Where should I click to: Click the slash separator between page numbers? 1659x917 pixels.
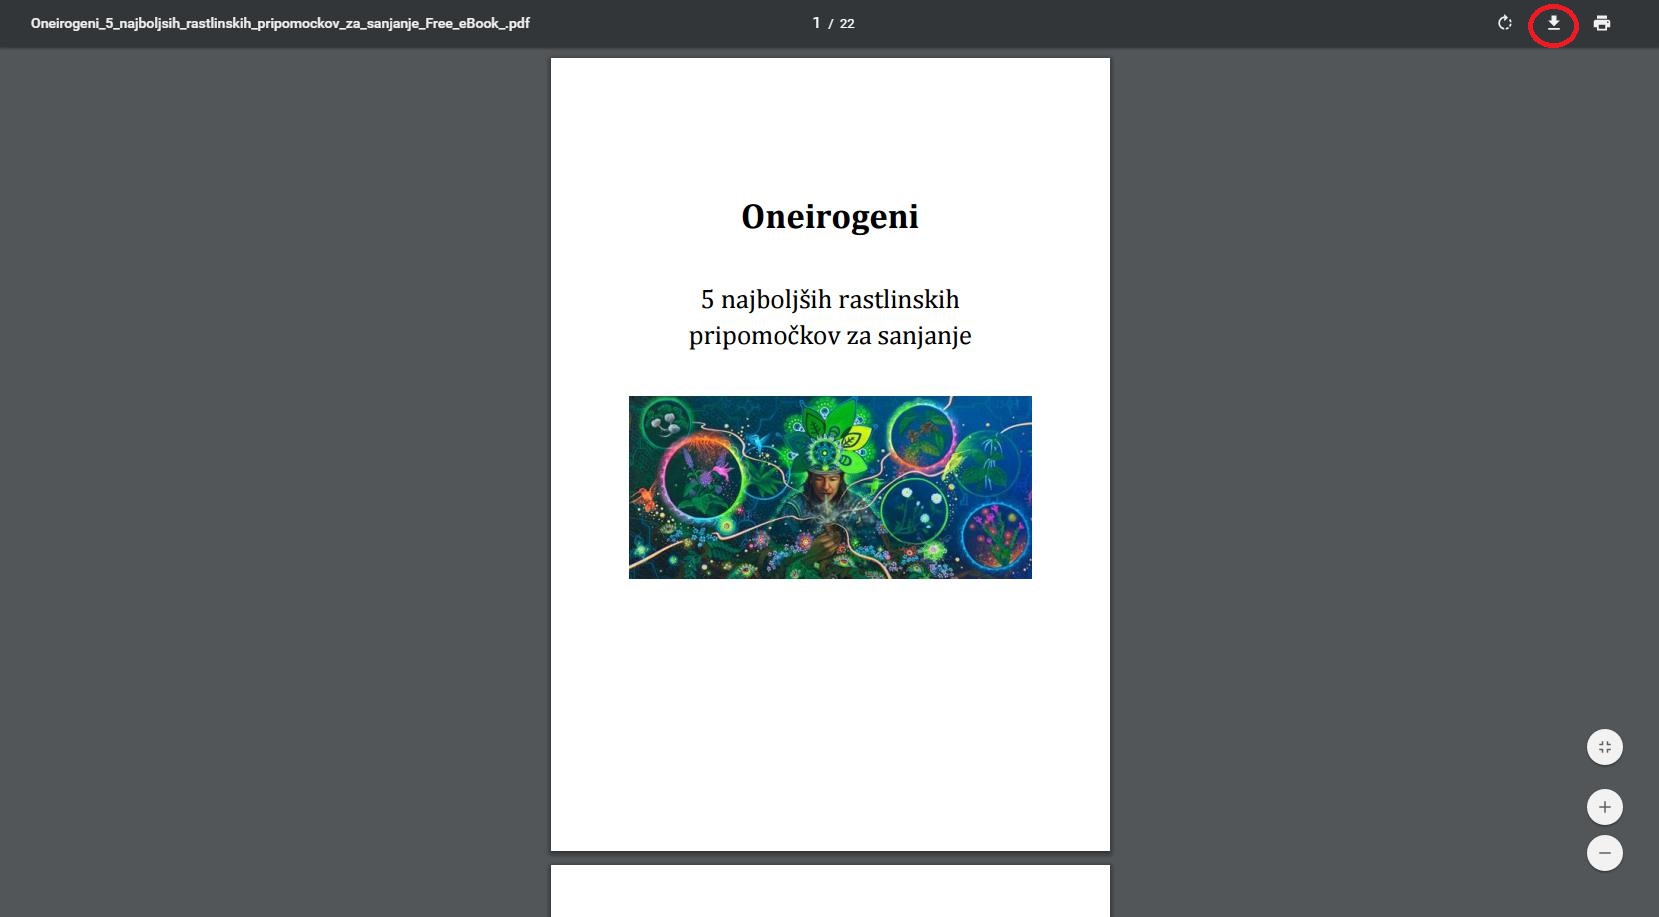tap(831, 23)
